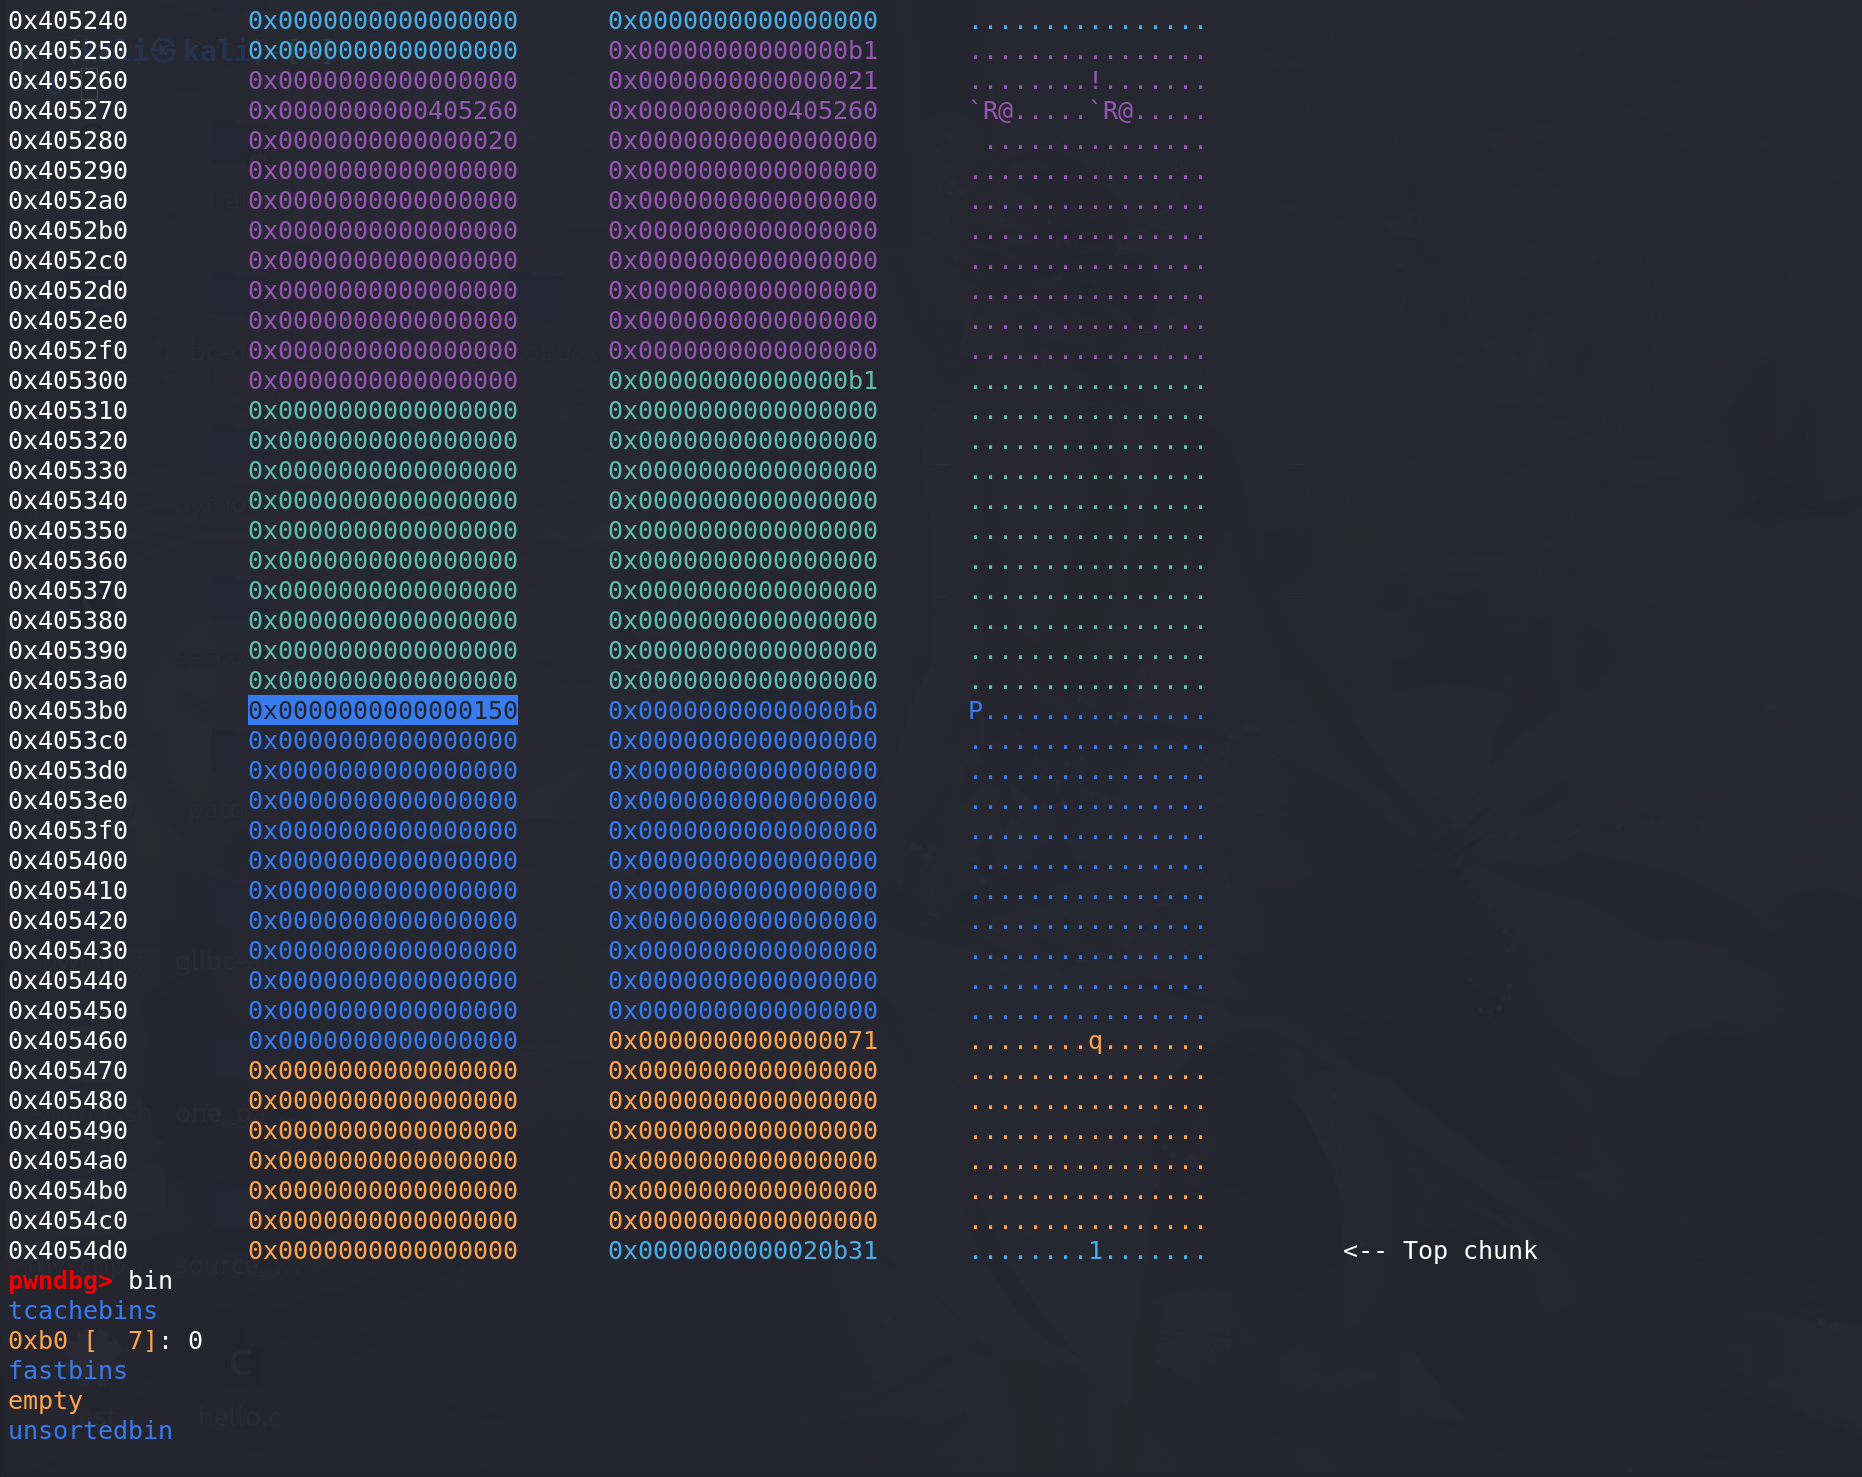
Task: Click value 0x00000000000000b1 in row 0x405250
Action: (743, 50)
